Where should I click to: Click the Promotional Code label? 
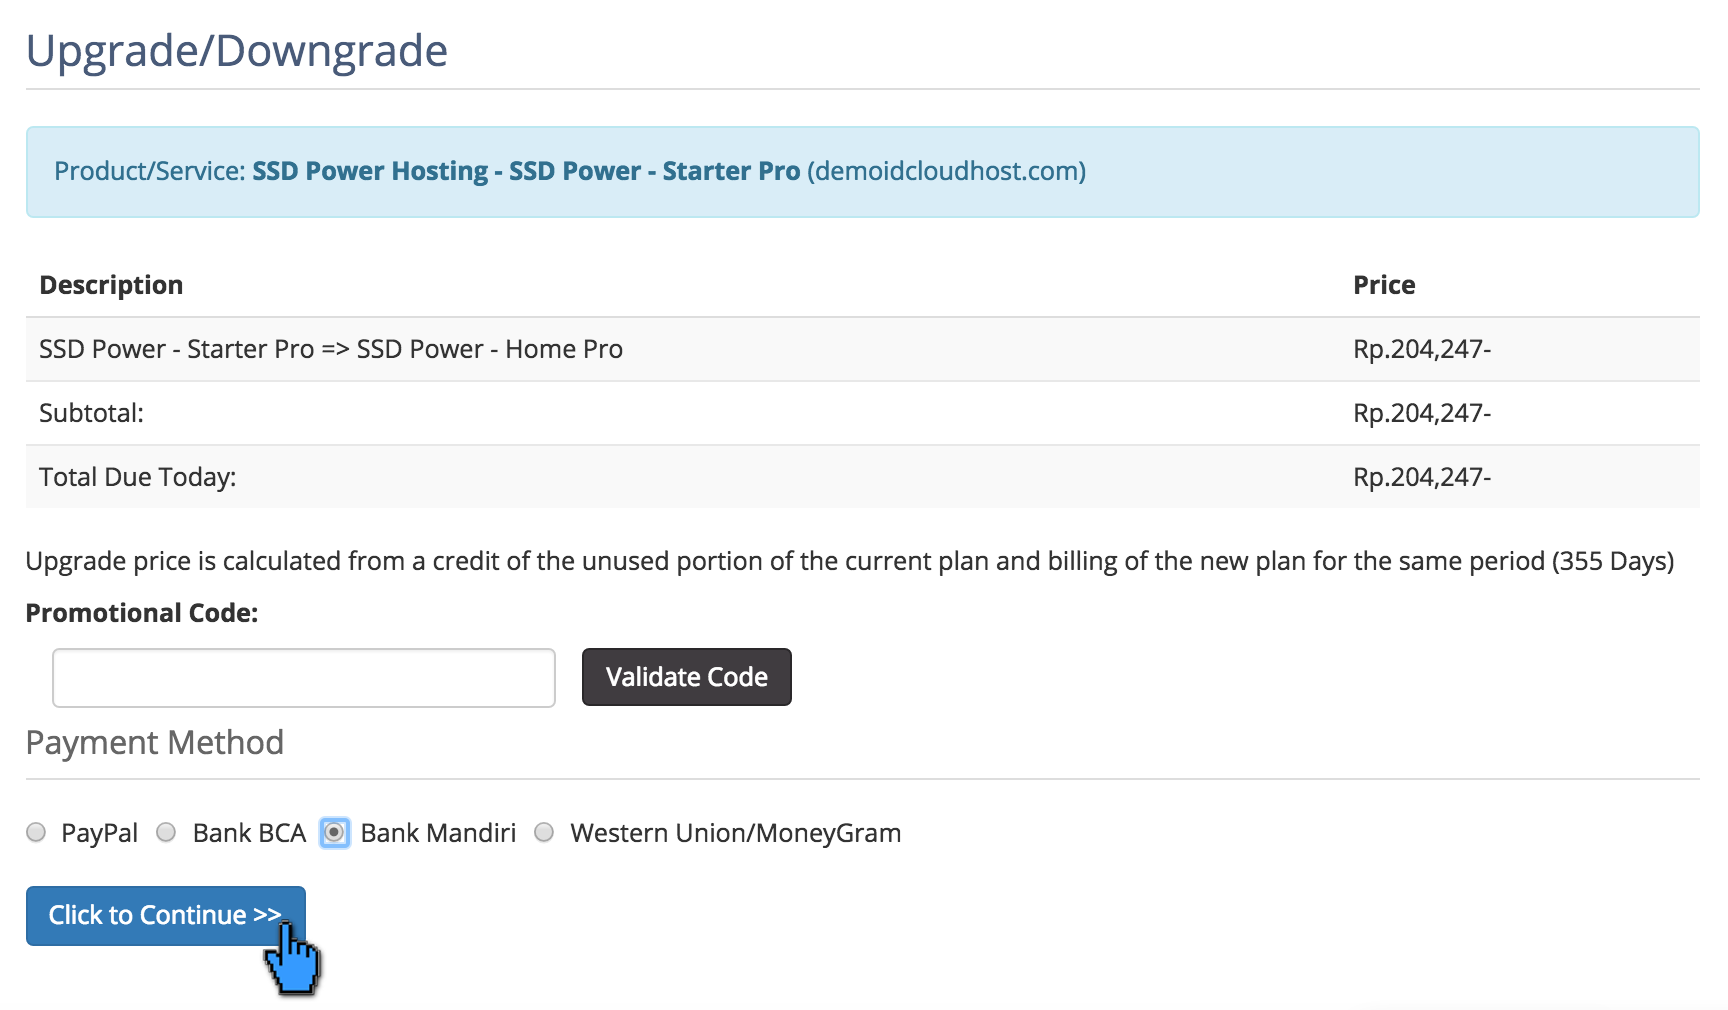[141, 612]
